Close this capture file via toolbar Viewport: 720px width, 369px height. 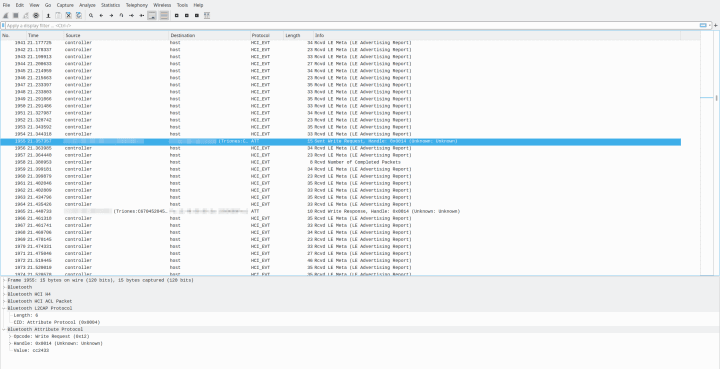[68, 16]
